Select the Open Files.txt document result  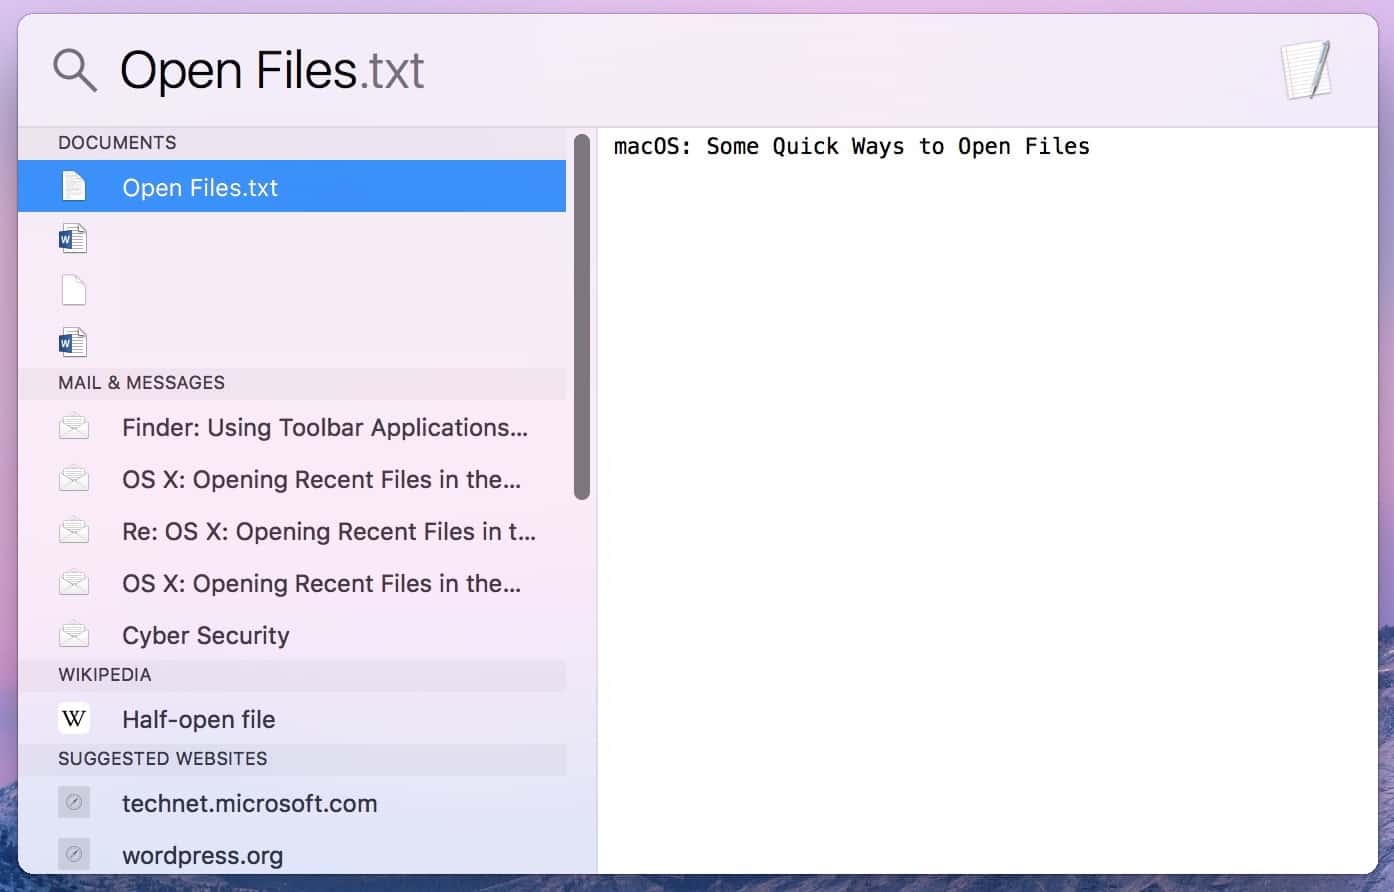tap(200, 187)
